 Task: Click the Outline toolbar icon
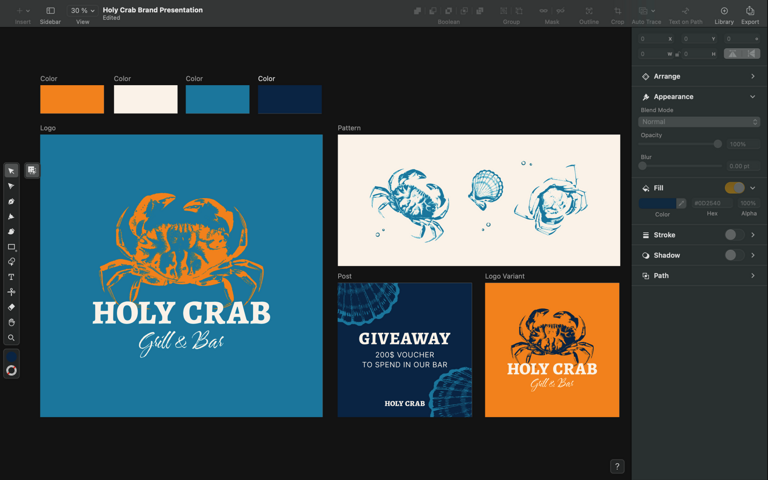pos(589,11)
